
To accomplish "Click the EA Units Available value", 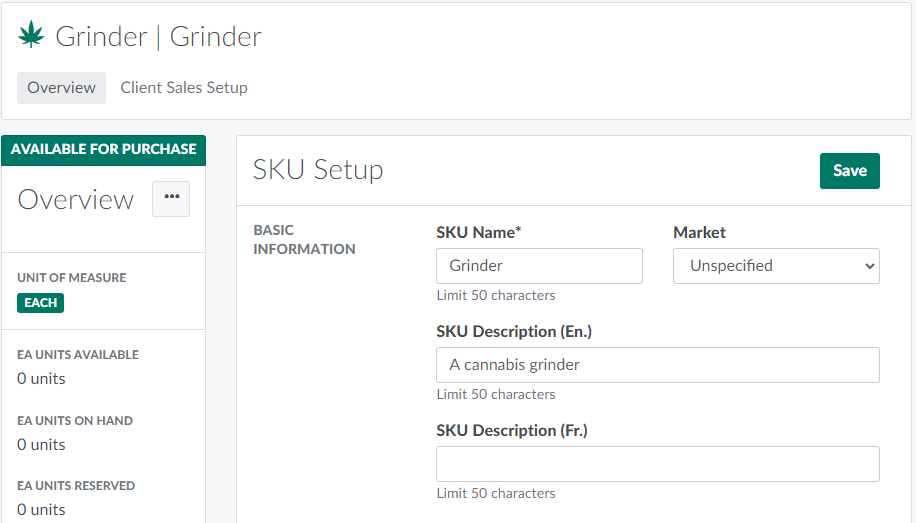I will [42, 379].
